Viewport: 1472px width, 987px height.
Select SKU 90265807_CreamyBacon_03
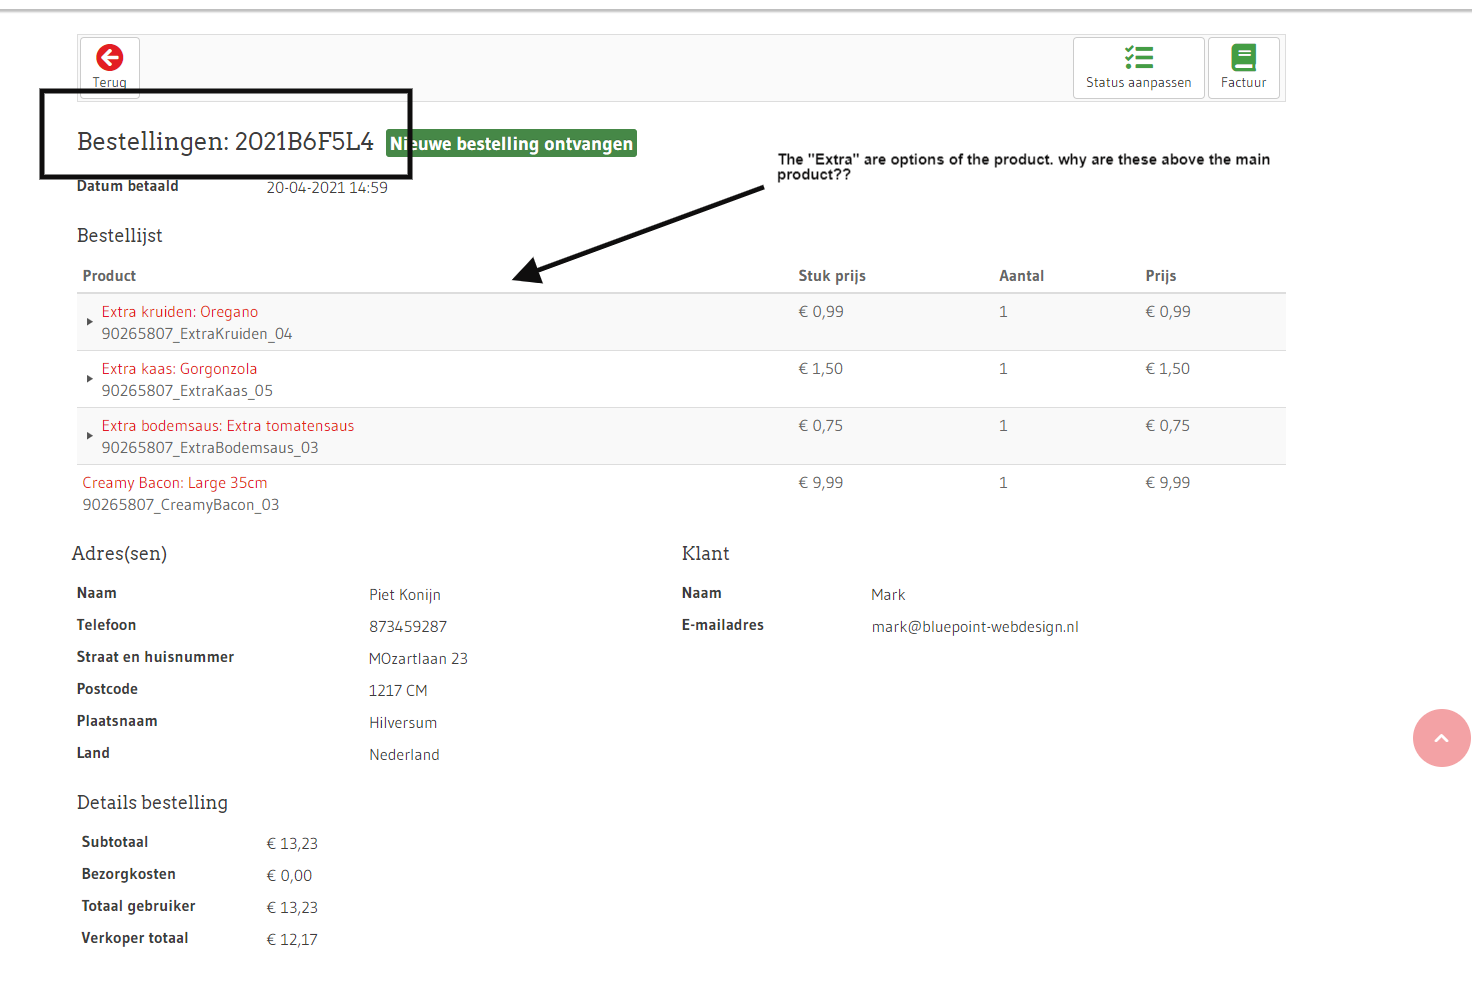(181, 505)
